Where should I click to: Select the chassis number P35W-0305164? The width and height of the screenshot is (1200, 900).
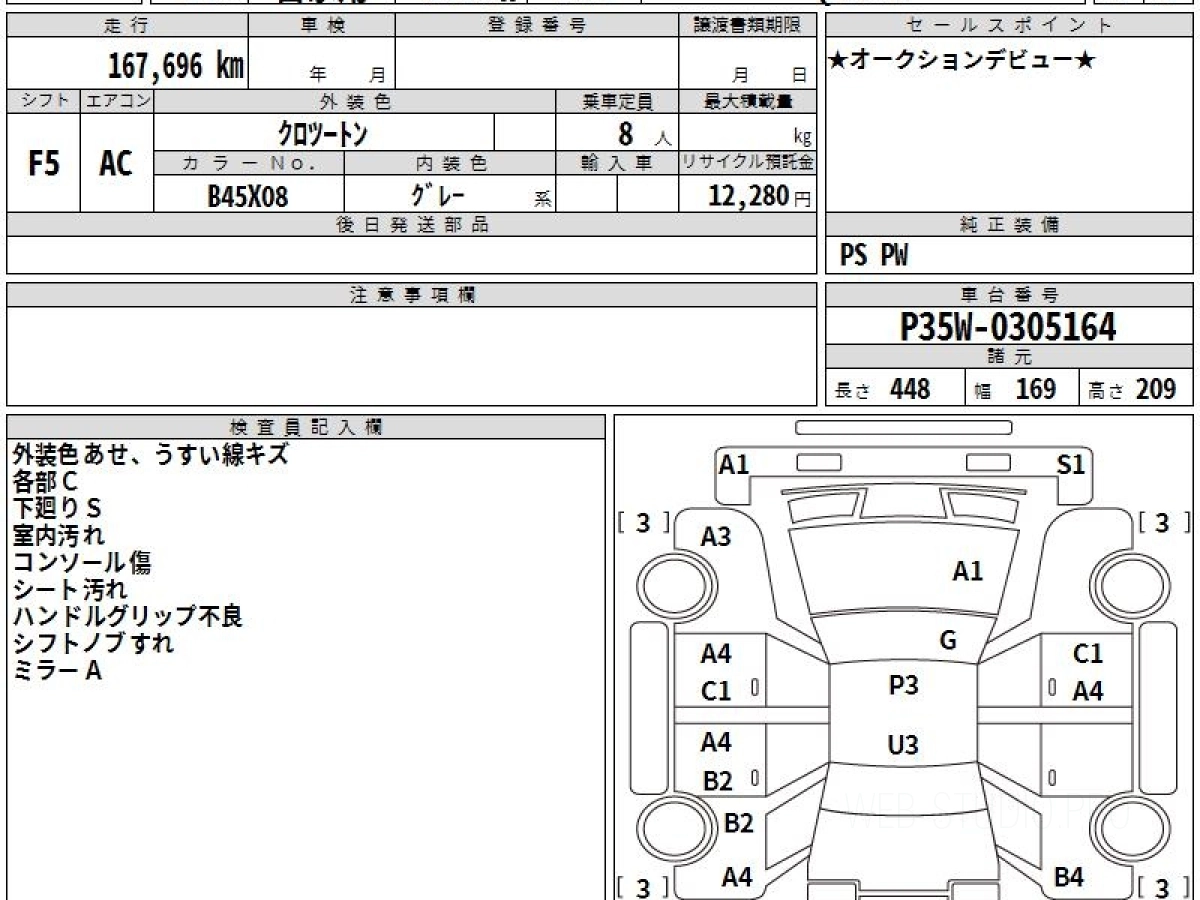(1008, 327)
